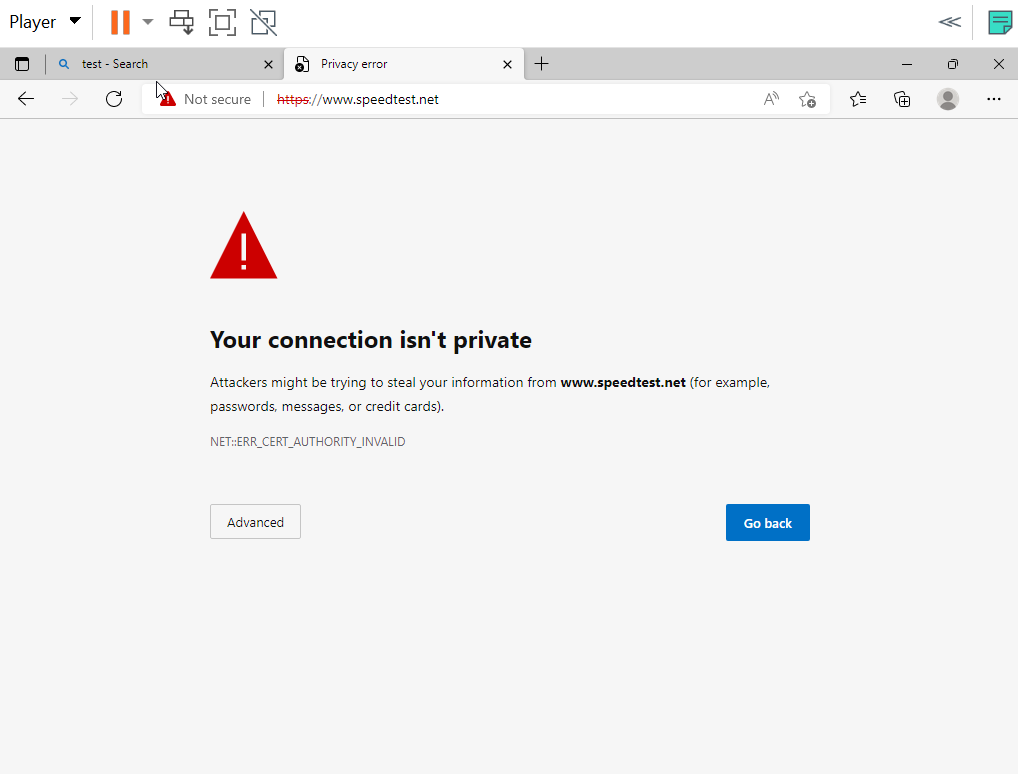Screen dimensions: 1018x774
Task: Click the bold www.speedtest.net text
Action: click(623, 382)
